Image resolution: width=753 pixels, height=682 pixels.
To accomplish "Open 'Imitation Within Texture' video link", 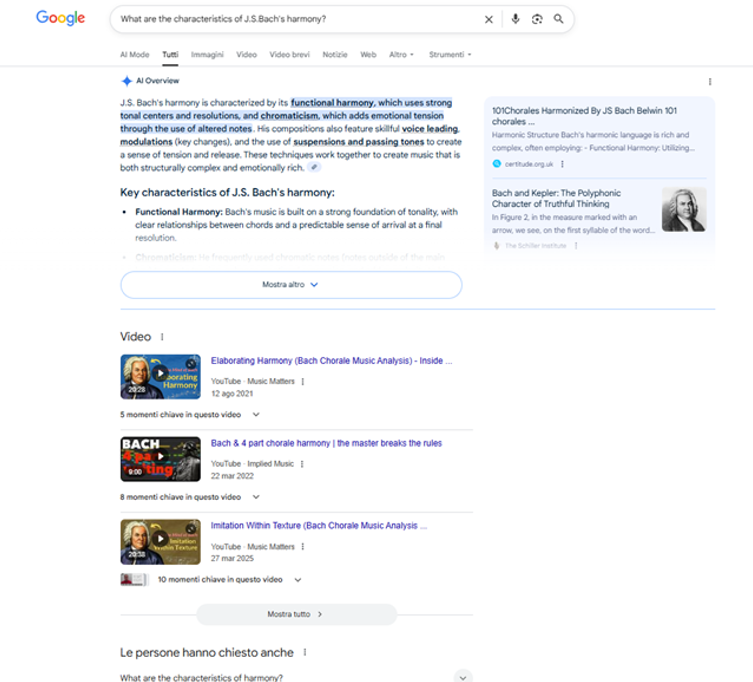I will (x=319, y=526).
